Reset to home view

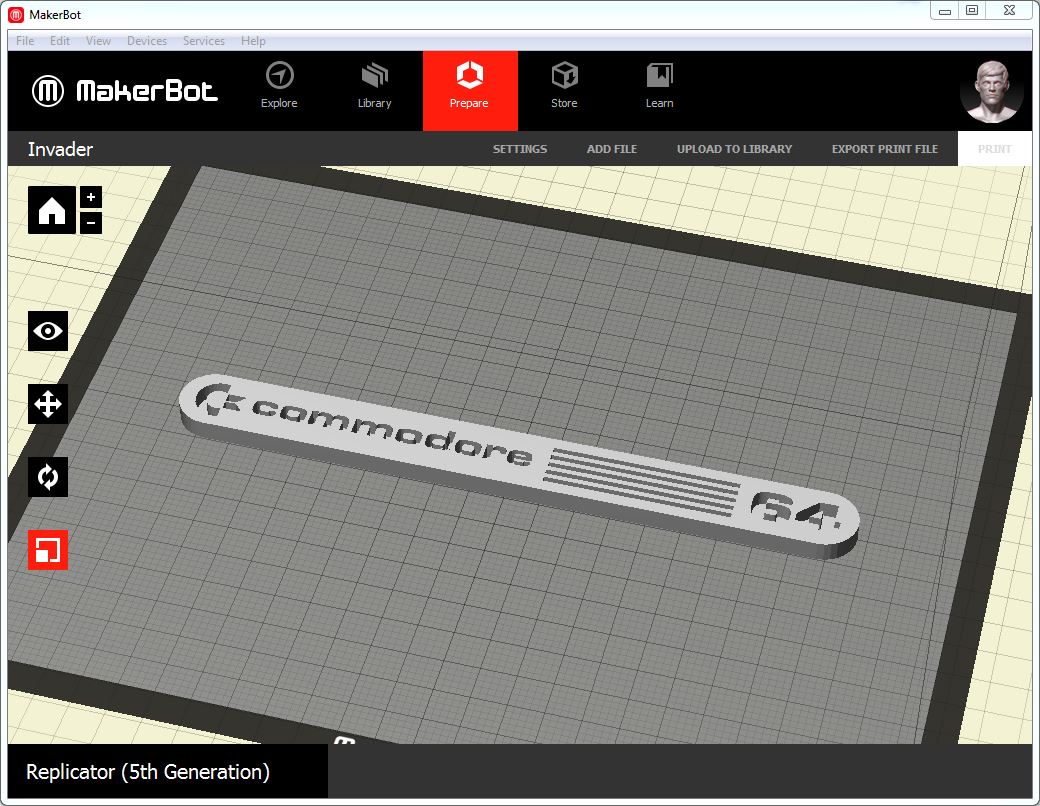click(x=52, y=210)
